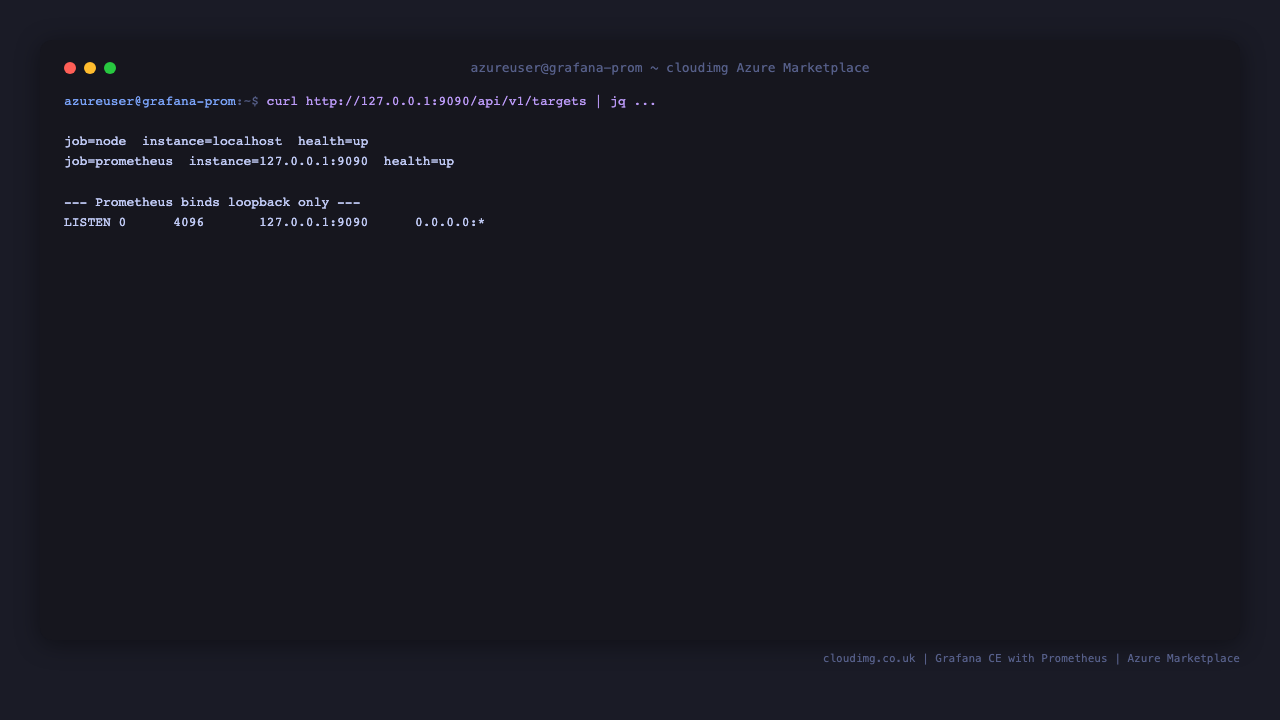Click the heading 'Prometheus binds loopback only'
Image resolution: width=1280 pixels, height=720 pixels.
[x=212, y=202]
